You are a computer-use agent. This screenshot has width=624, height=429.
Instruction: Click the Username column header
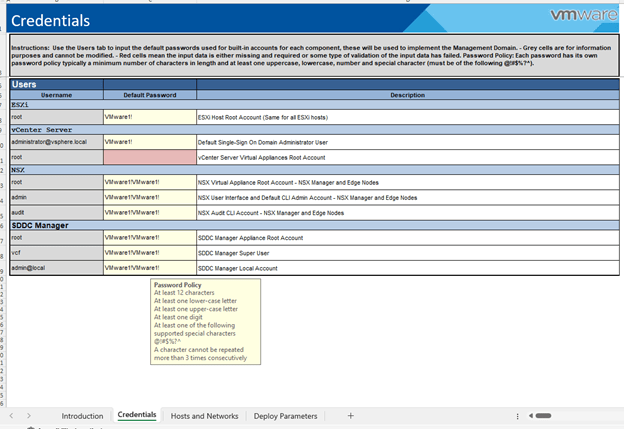click(56, 95)
